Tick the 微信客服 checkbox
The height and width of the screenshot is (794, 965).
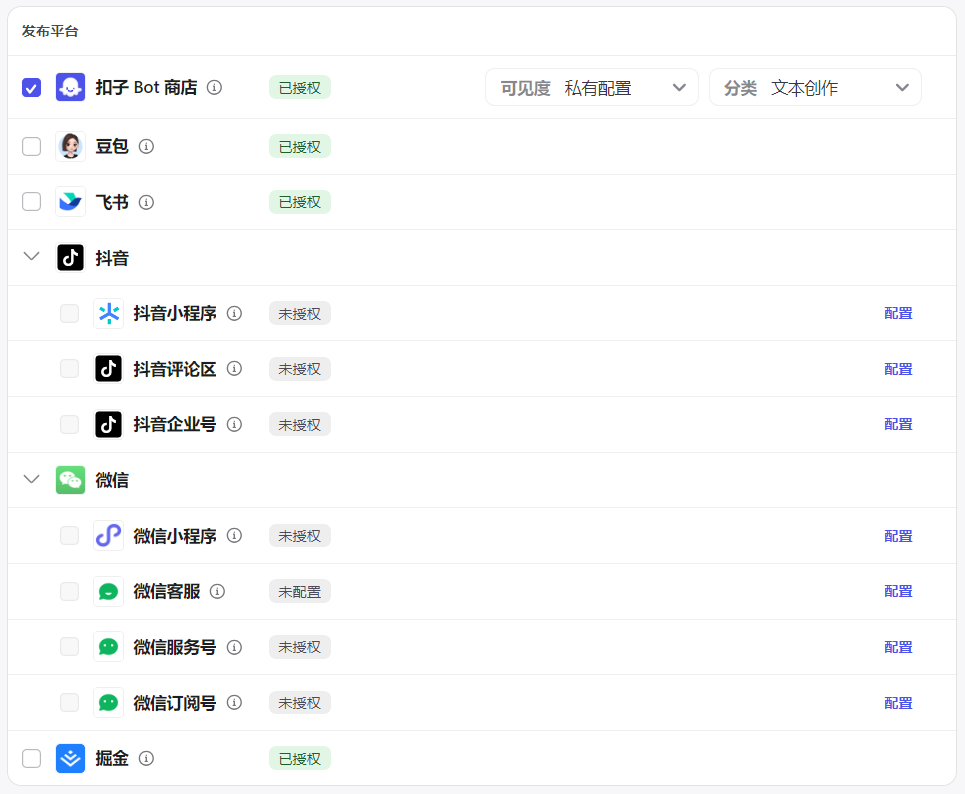point(70,591)
